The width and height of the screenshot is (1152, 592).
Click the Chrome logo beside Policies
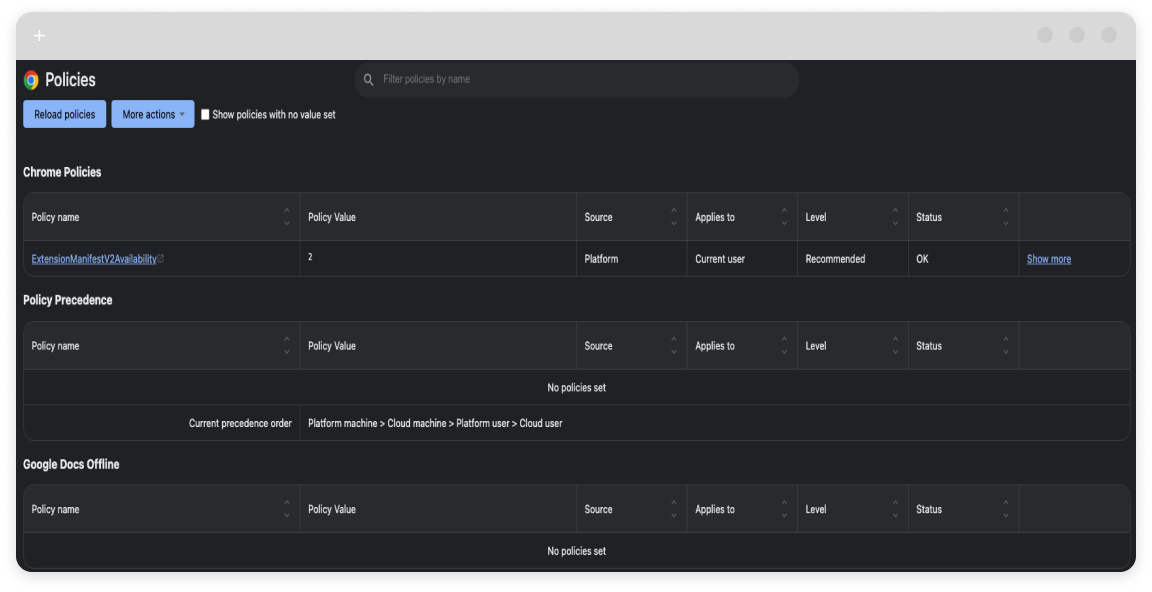(x=31, y=79)
